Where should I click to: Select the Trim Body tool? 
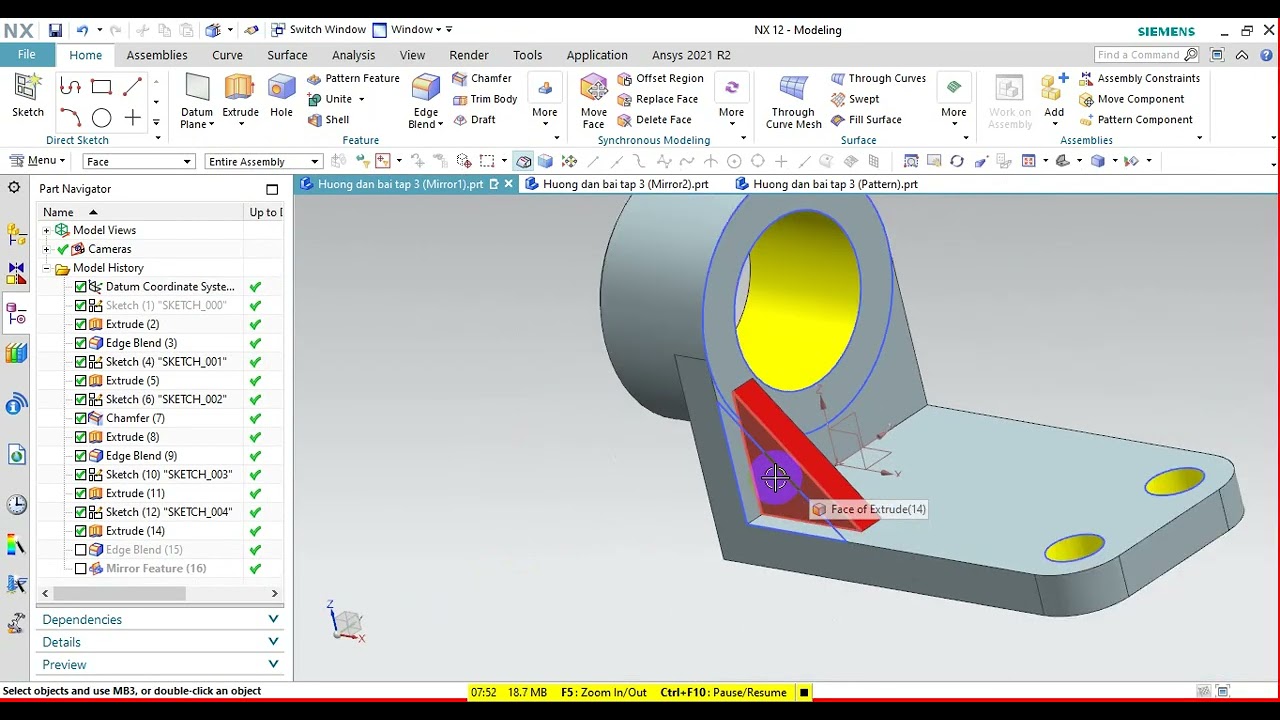[484, 99]
